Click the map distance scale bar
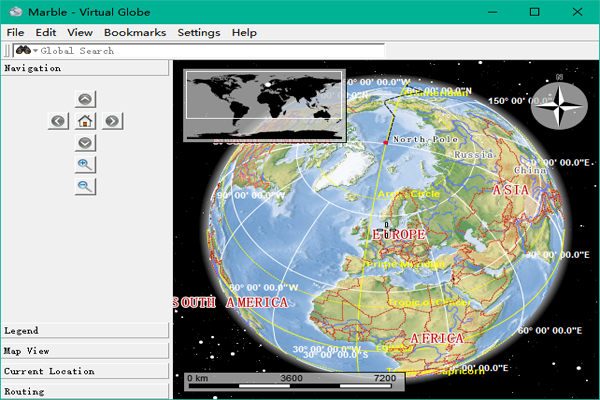 (x=294, y=382)
